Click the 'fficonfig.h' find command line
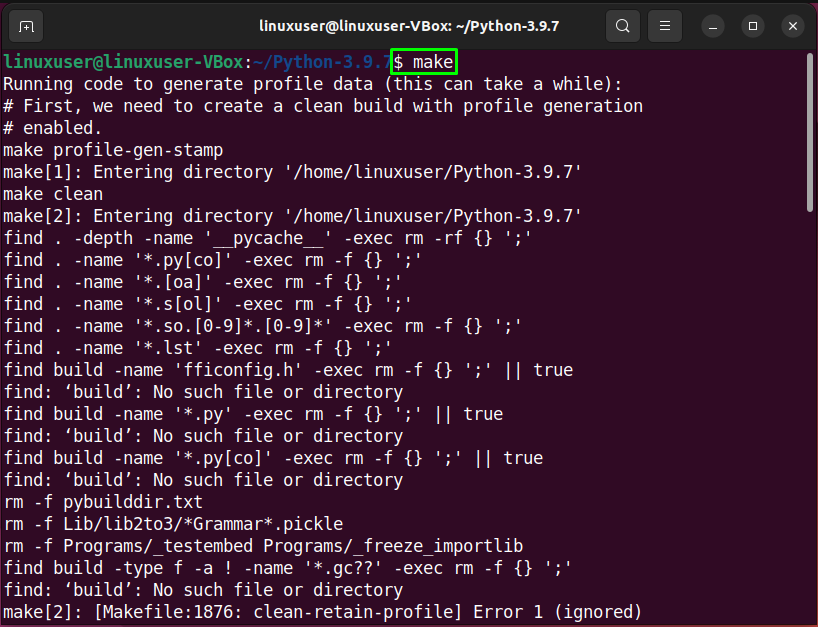 (x=287, y=370)
